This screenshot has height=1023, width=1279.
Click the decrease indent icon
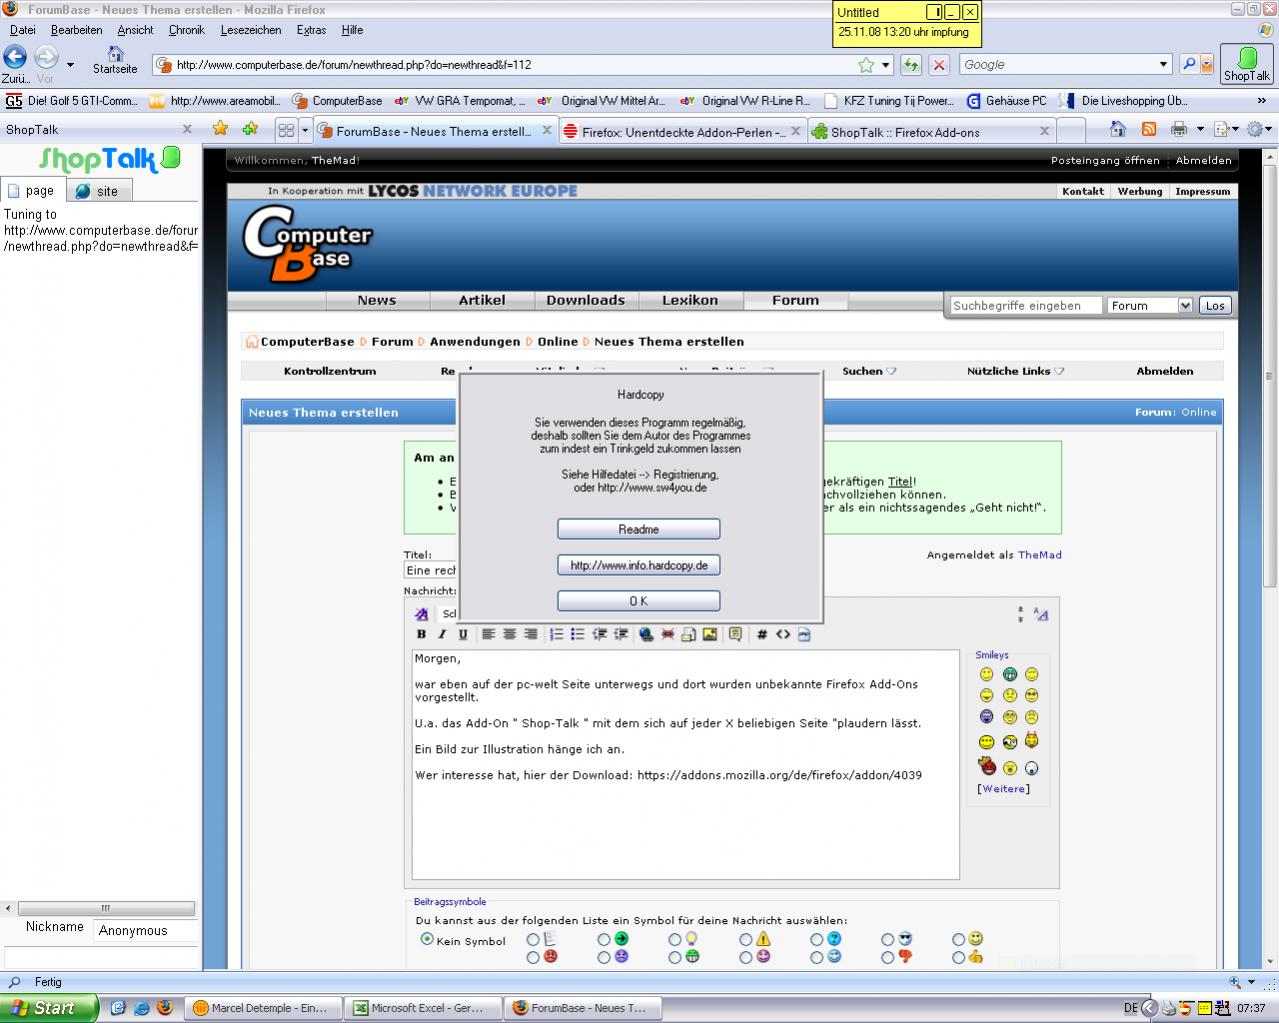click(x=600, y=634)
